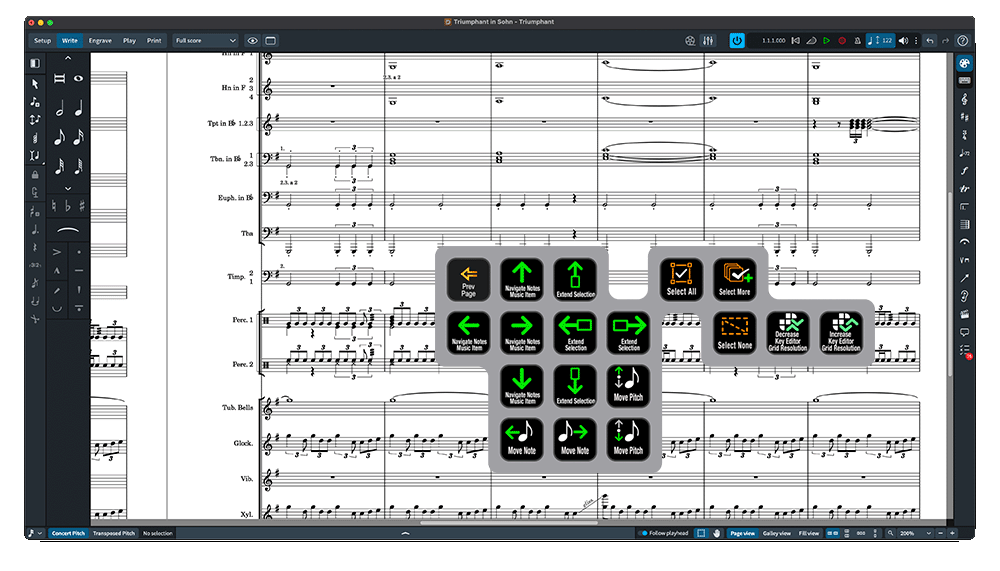Open the transport options three-dot menu
The width and height of the screenshot is (1000, 571).
[x=916, y=40]
